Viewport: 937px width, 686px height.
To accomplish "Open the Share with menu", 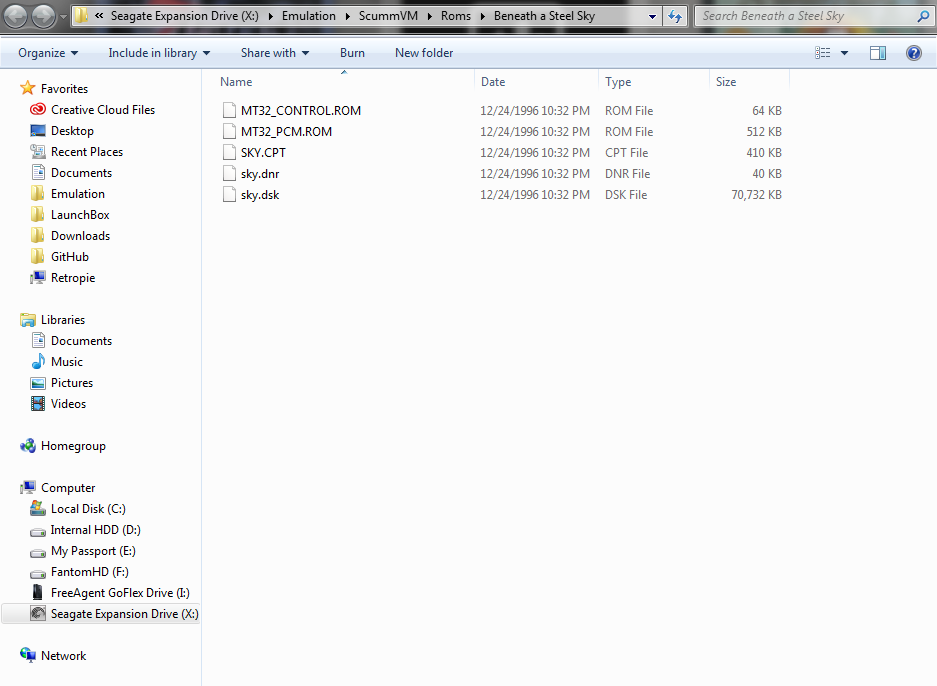I will (x=275, y=53).
